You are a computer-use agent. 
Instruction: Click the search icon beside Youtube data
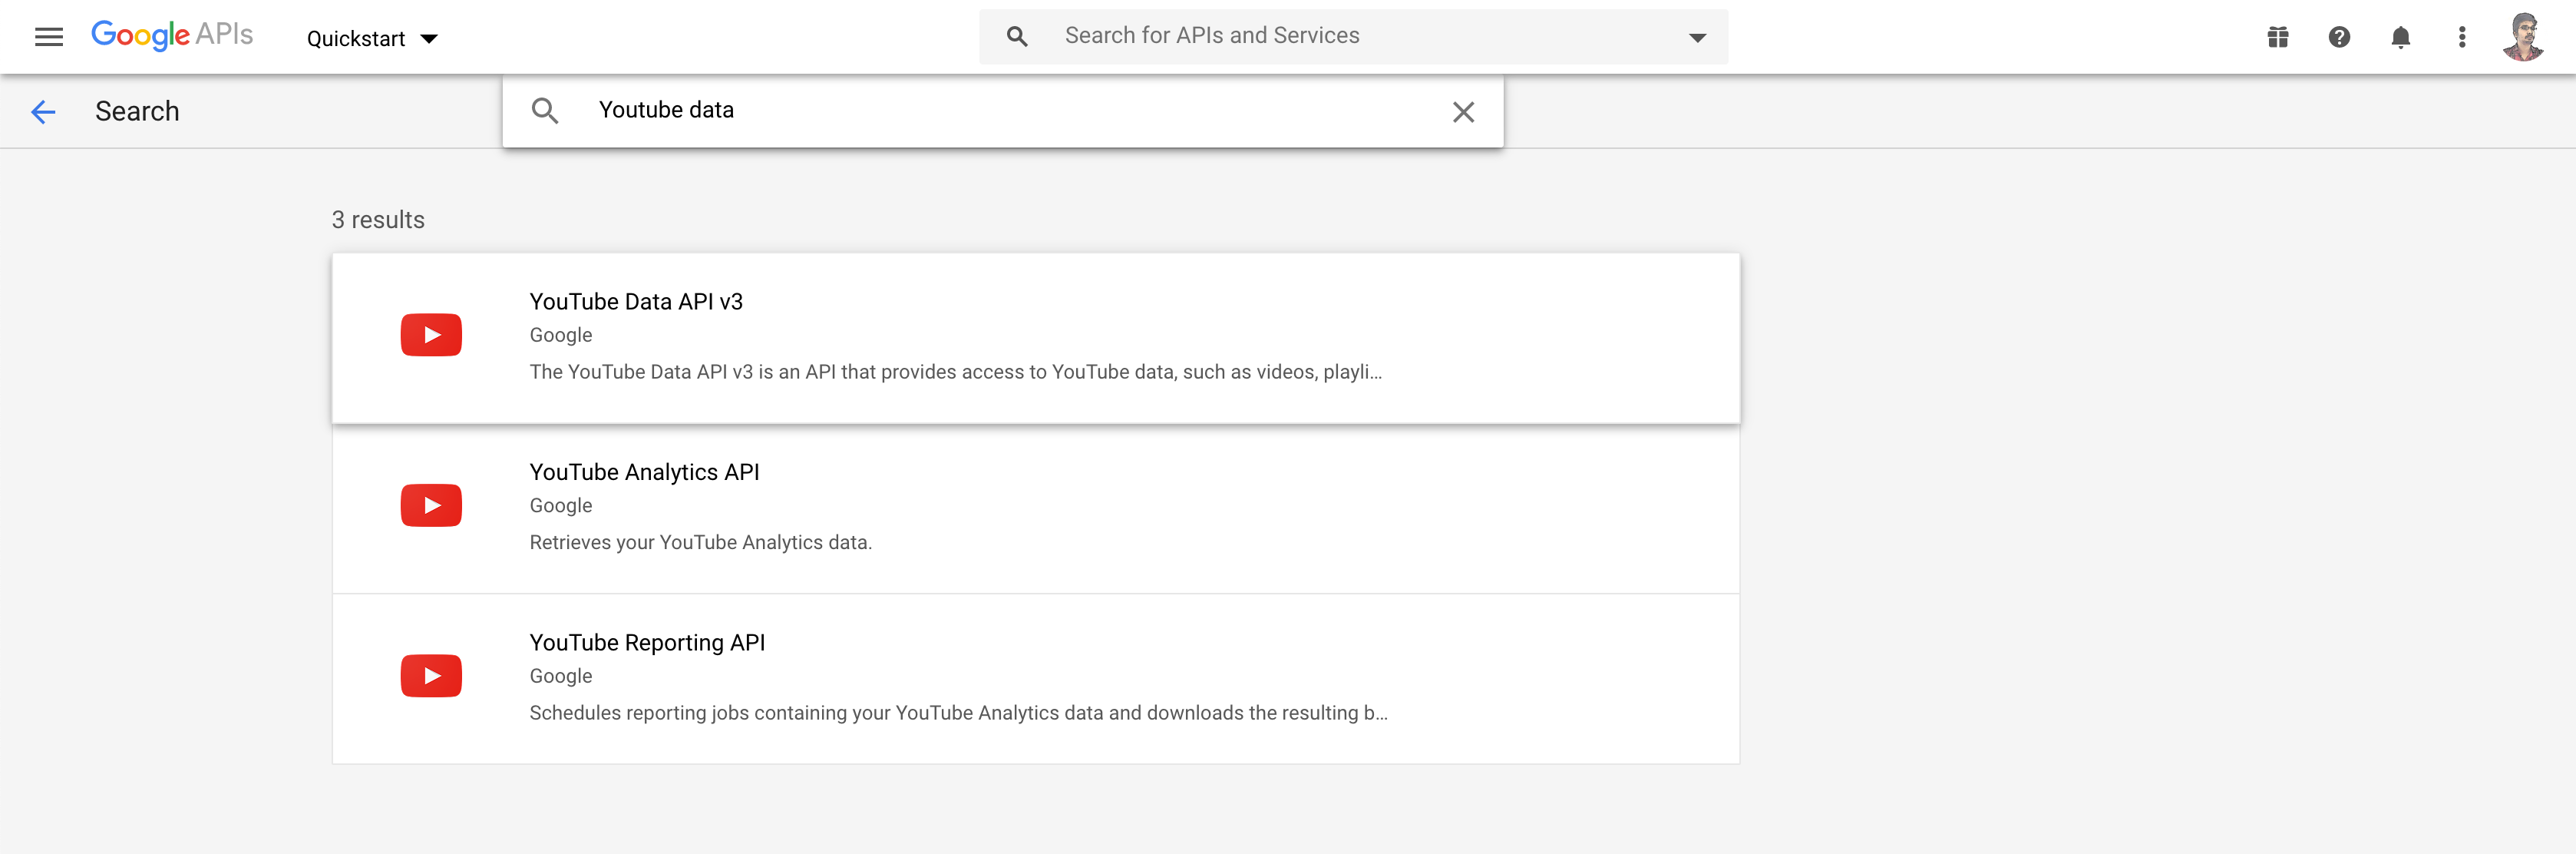point(544,110)
